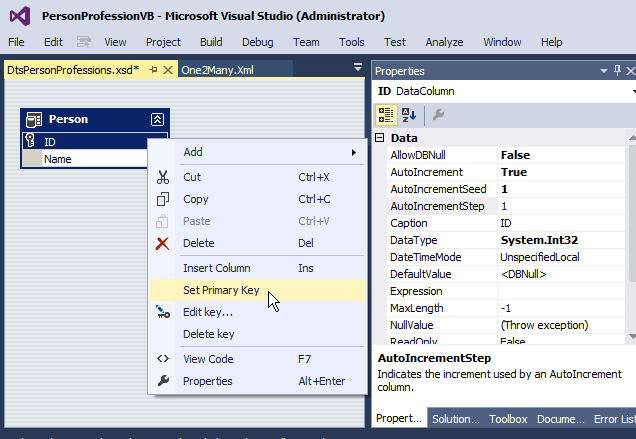Screen dimensions: 636x439
Task: Open the Window menu
Action: [502, 42]
